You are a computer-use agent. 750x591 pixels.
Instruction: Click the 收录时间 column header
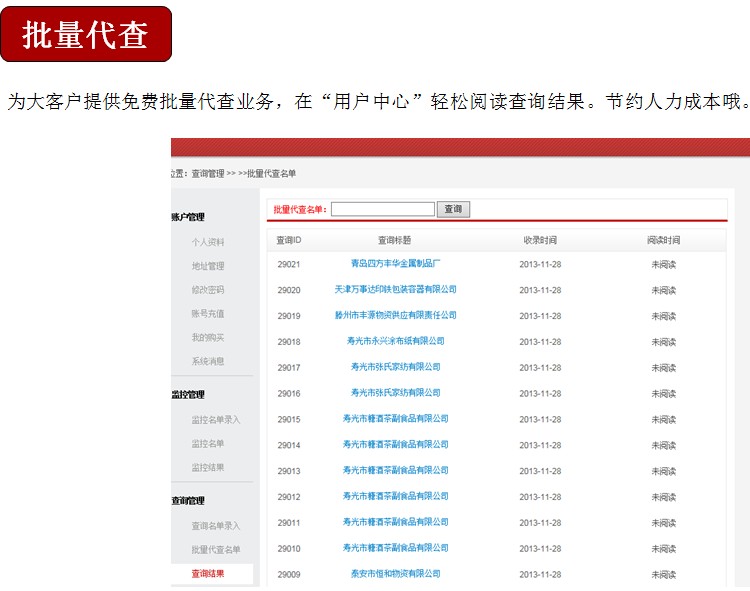(540, 240)
